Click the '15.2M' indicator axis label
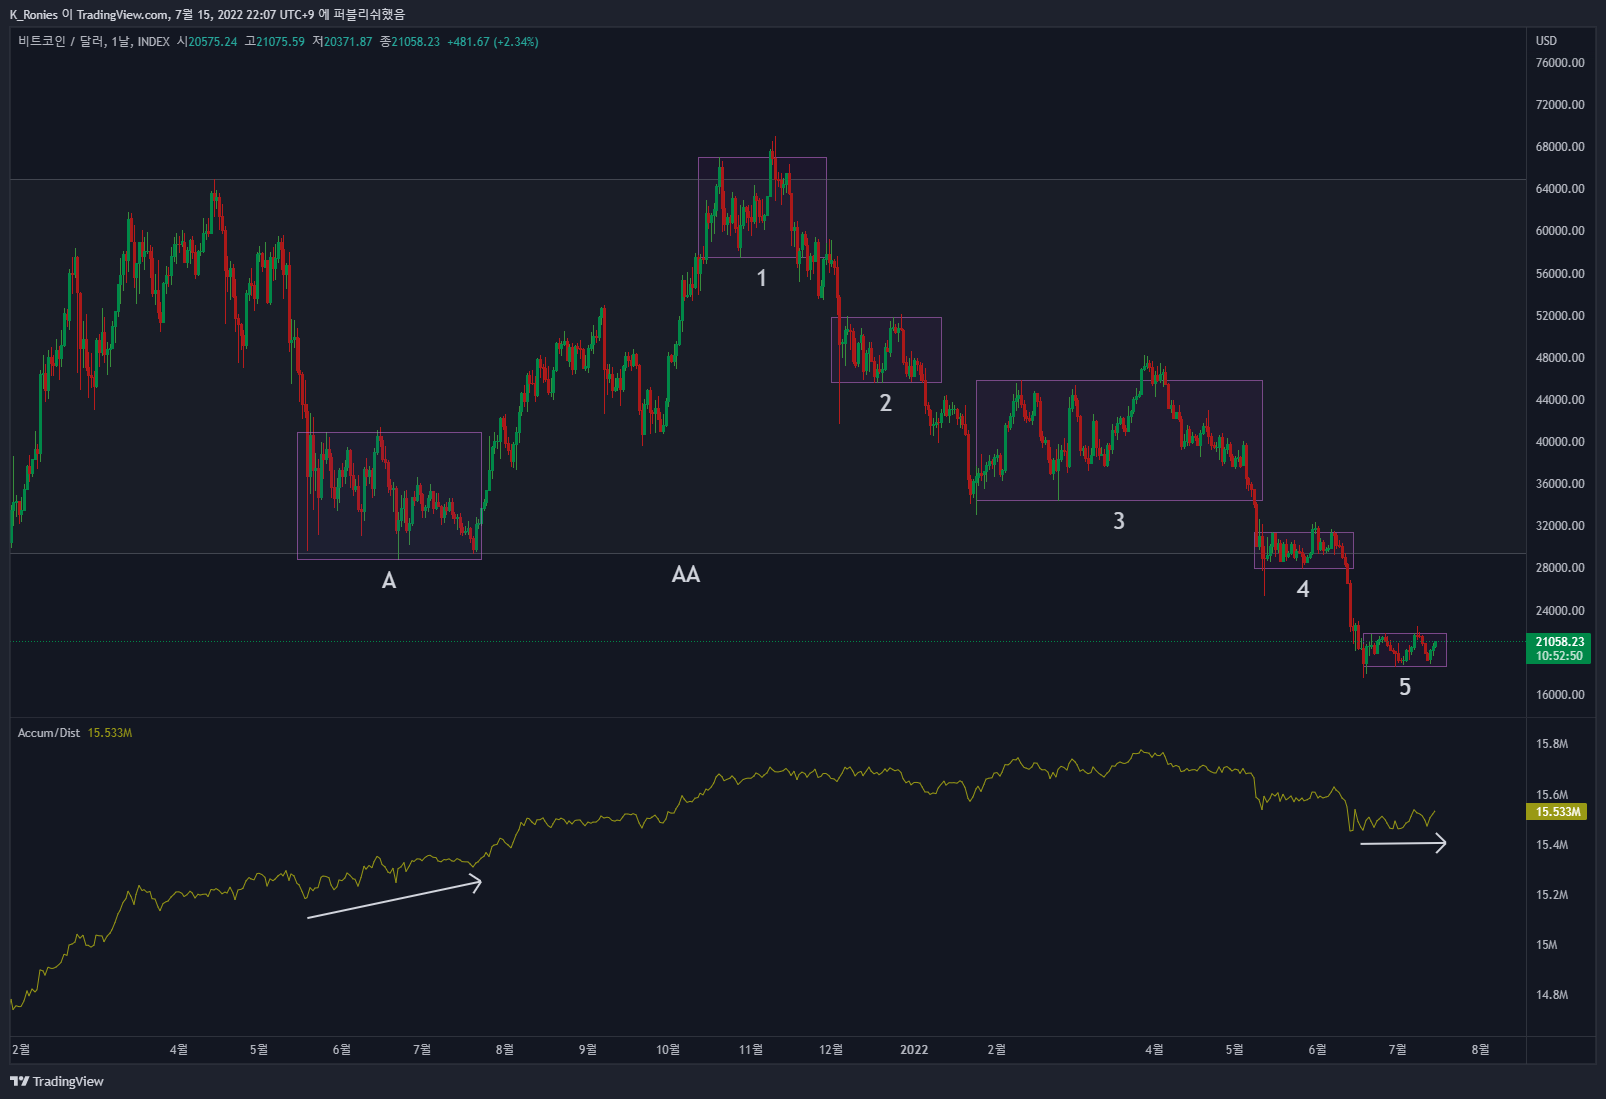 point(1552,895)
